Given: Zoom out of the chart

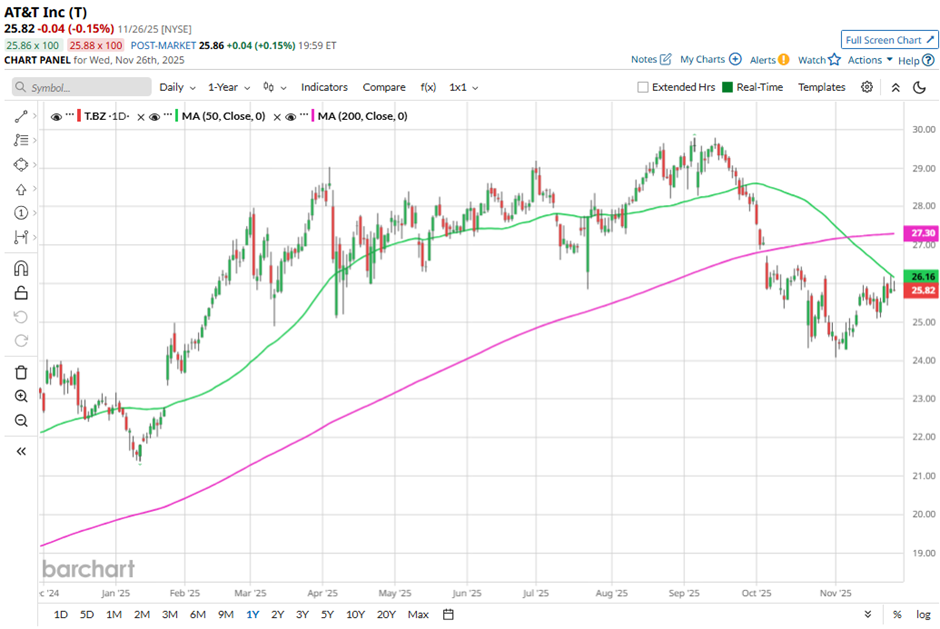Looking at the screenshot, I should [20, 421].
